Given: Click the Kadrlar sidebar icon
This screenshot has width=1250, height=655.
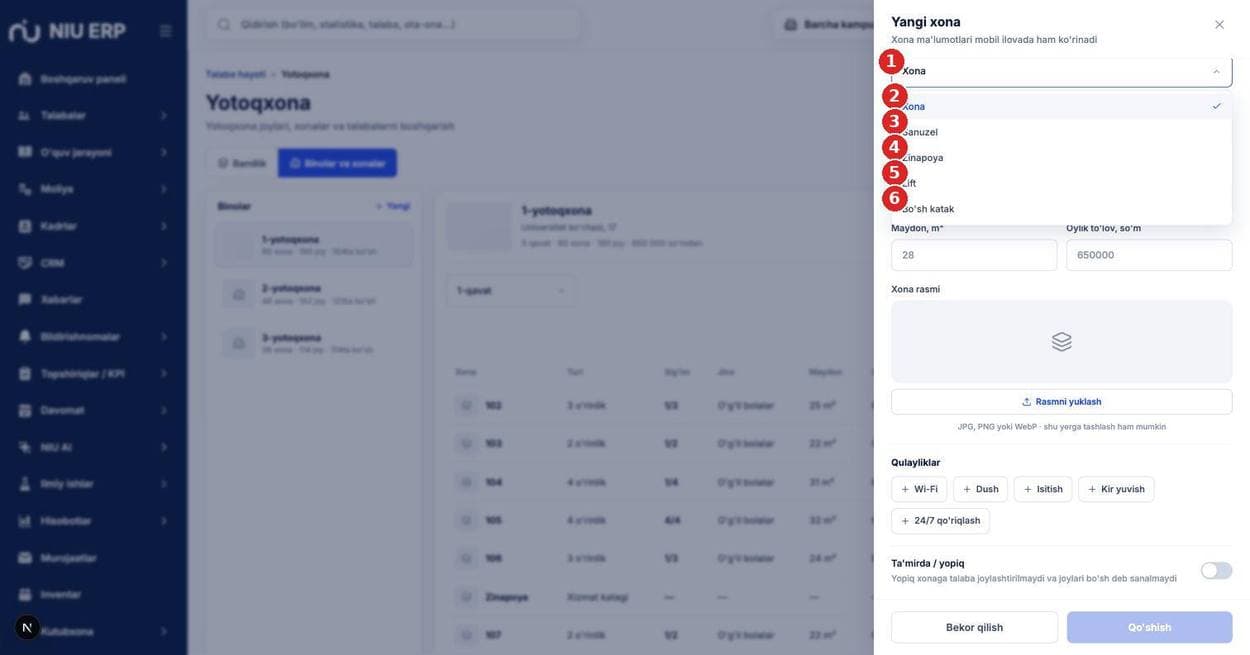Looking at the screenshot, I should (x=25, y=226).
